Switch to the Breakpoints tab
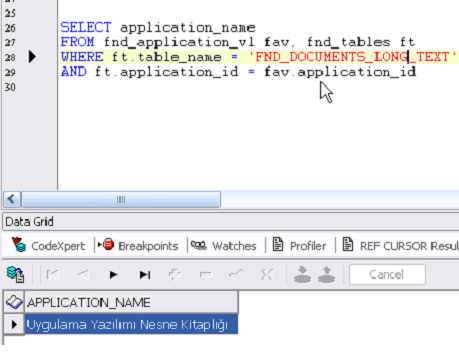The width and height of the screenshot is (459, 363). 138,245
